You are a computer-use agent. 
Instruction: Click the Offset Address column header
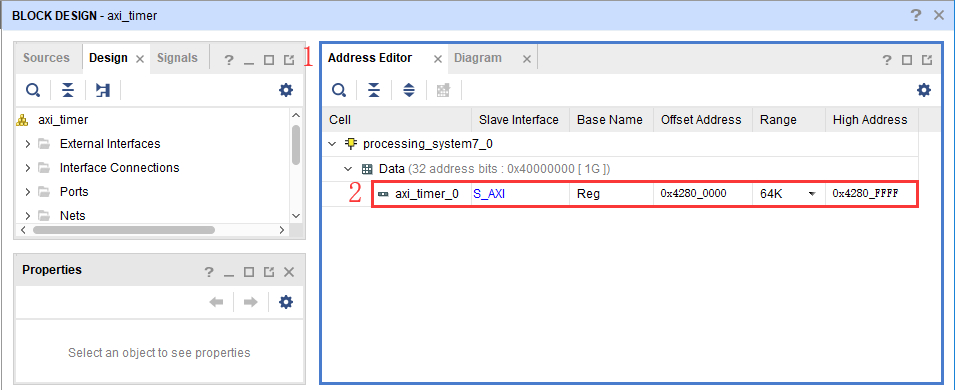pyautogui.click(x=703, y=119)
